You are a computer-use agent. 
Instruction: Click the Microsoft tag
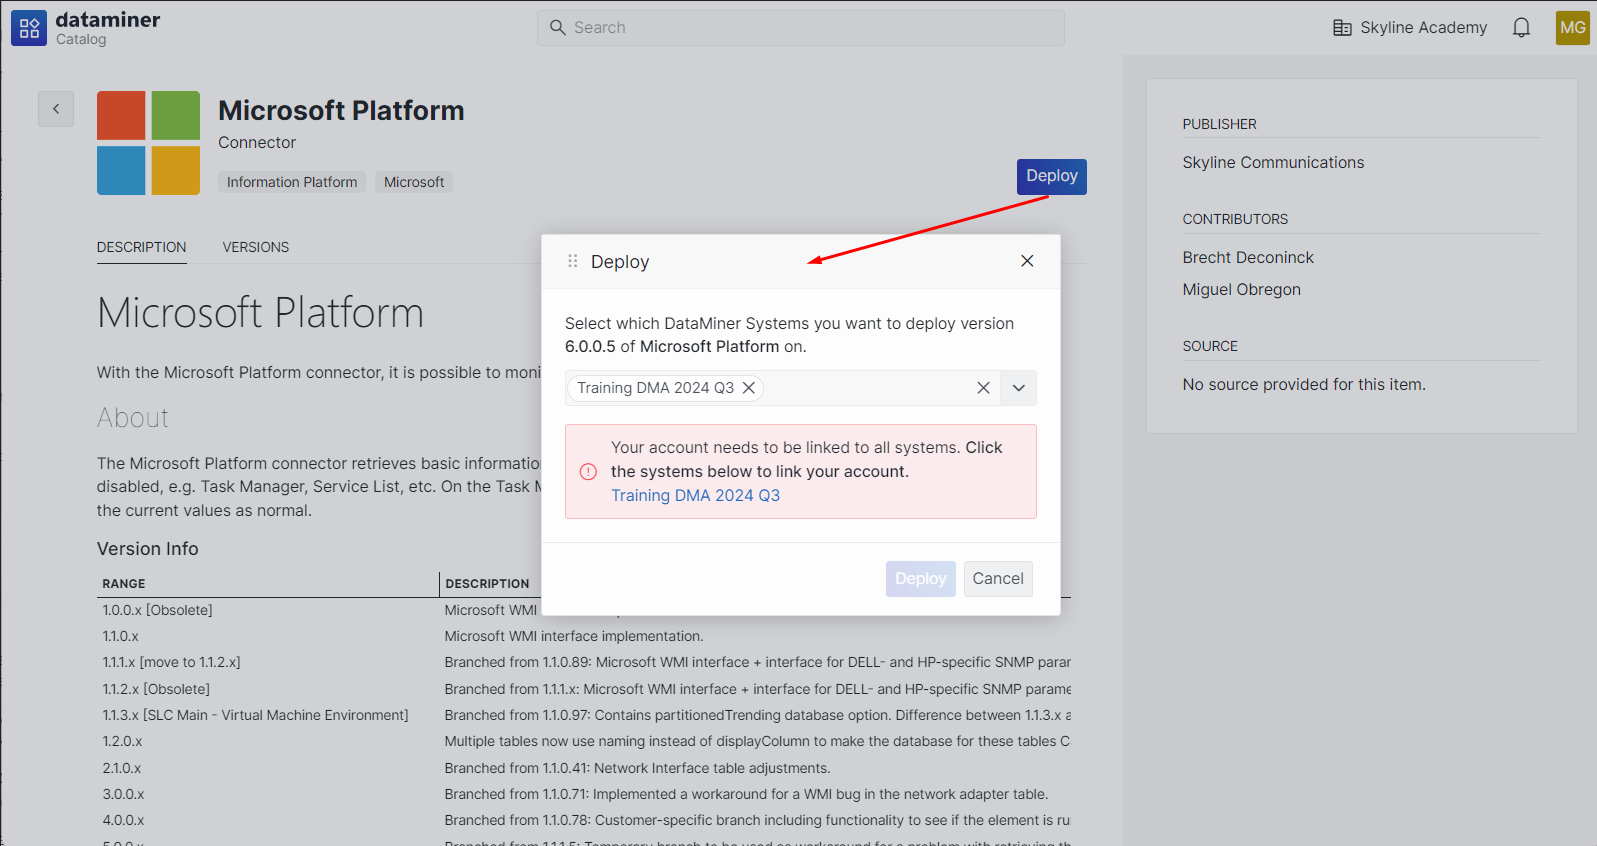pyautogui.click(x=414, y=182)
